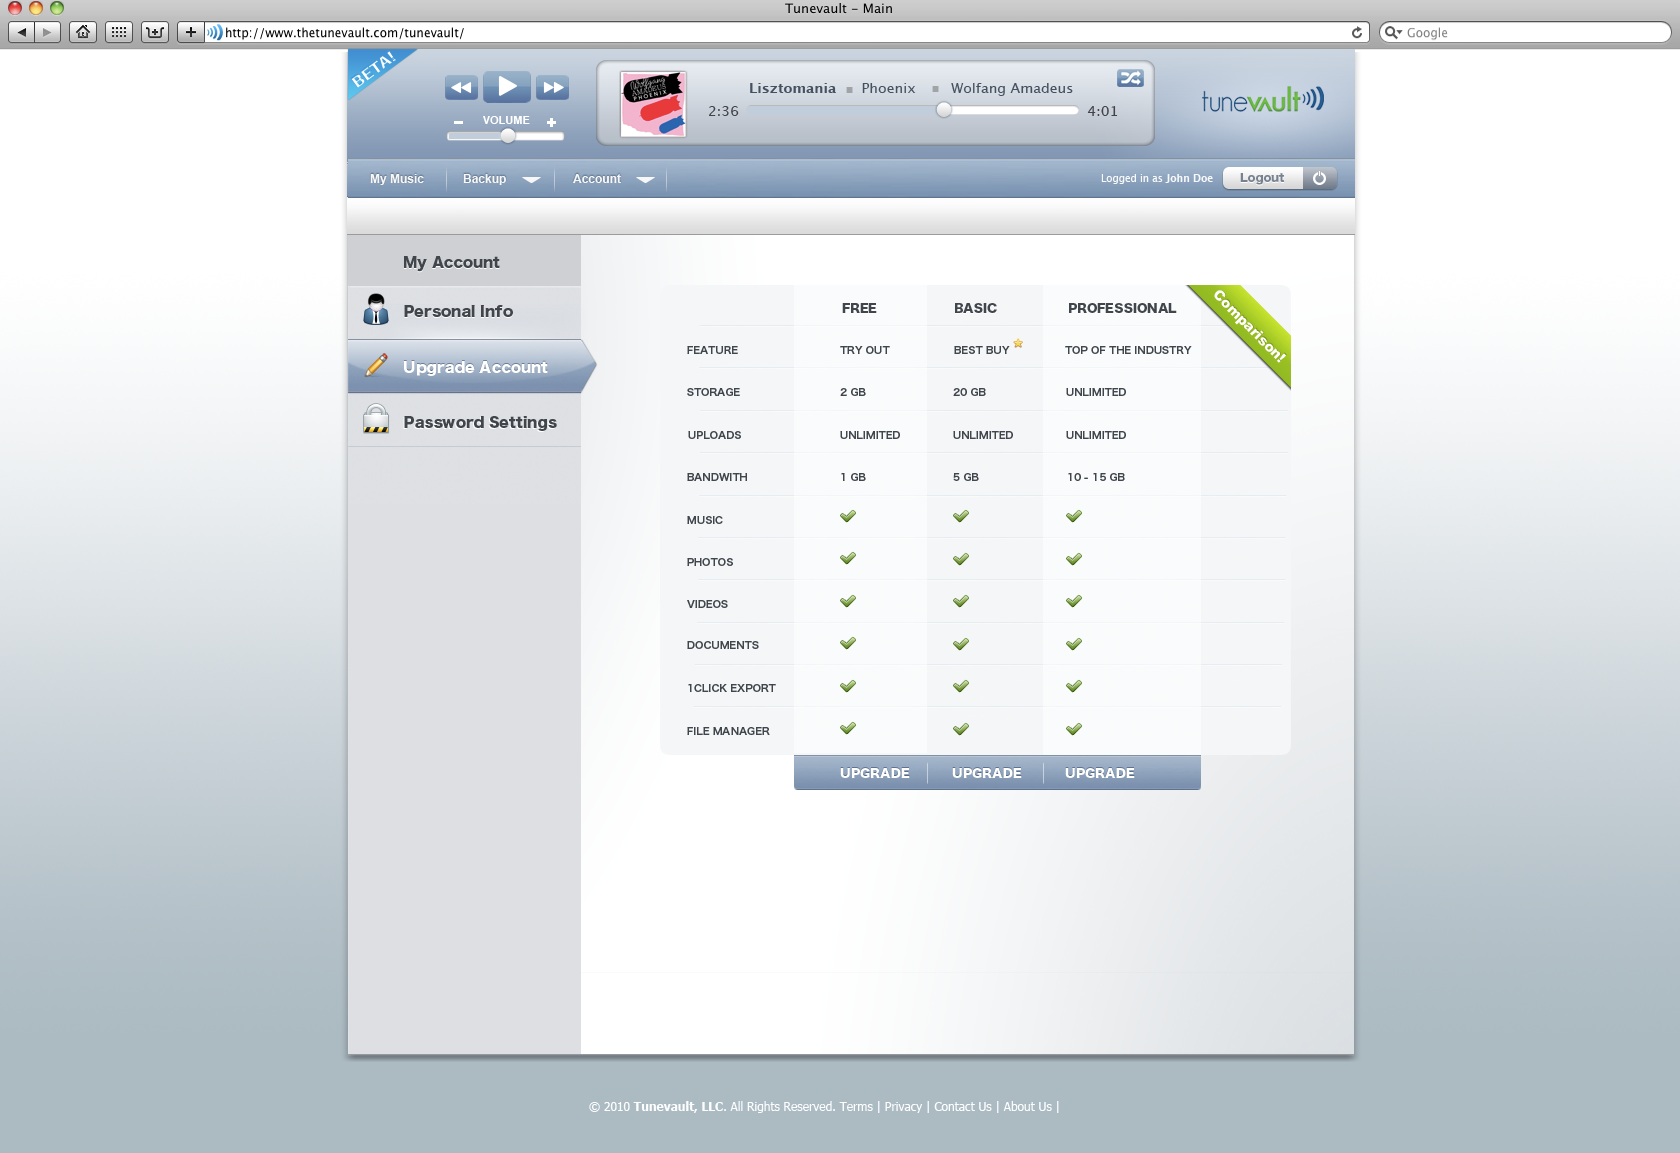Click the Personal Info person icon
The height and width of the screenshot is (1153, 1680).
pyautogui.click(x=376, y=310)
